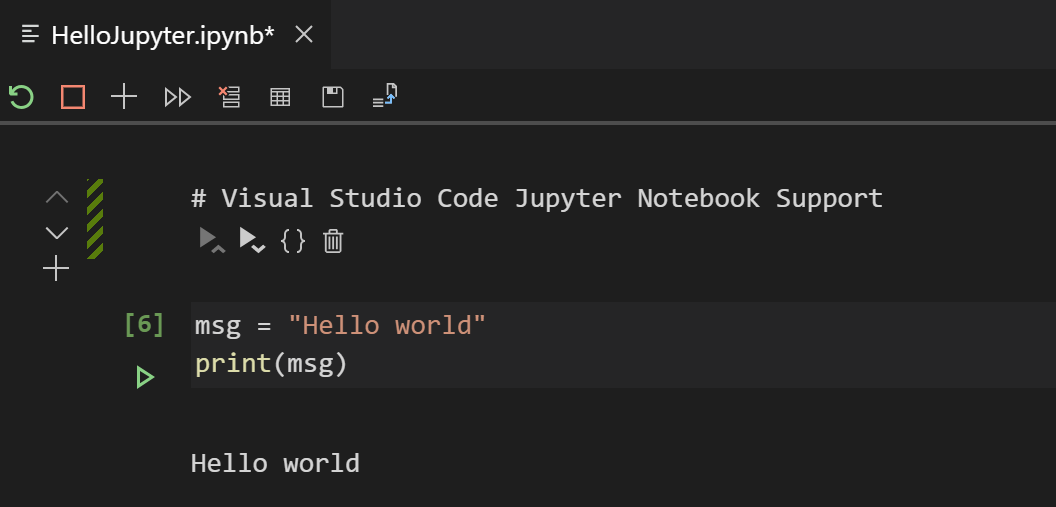The image size is (1056, 507).
Task: Clear all cell outputs
Action: pyautogui.click(x=230, y=97)
